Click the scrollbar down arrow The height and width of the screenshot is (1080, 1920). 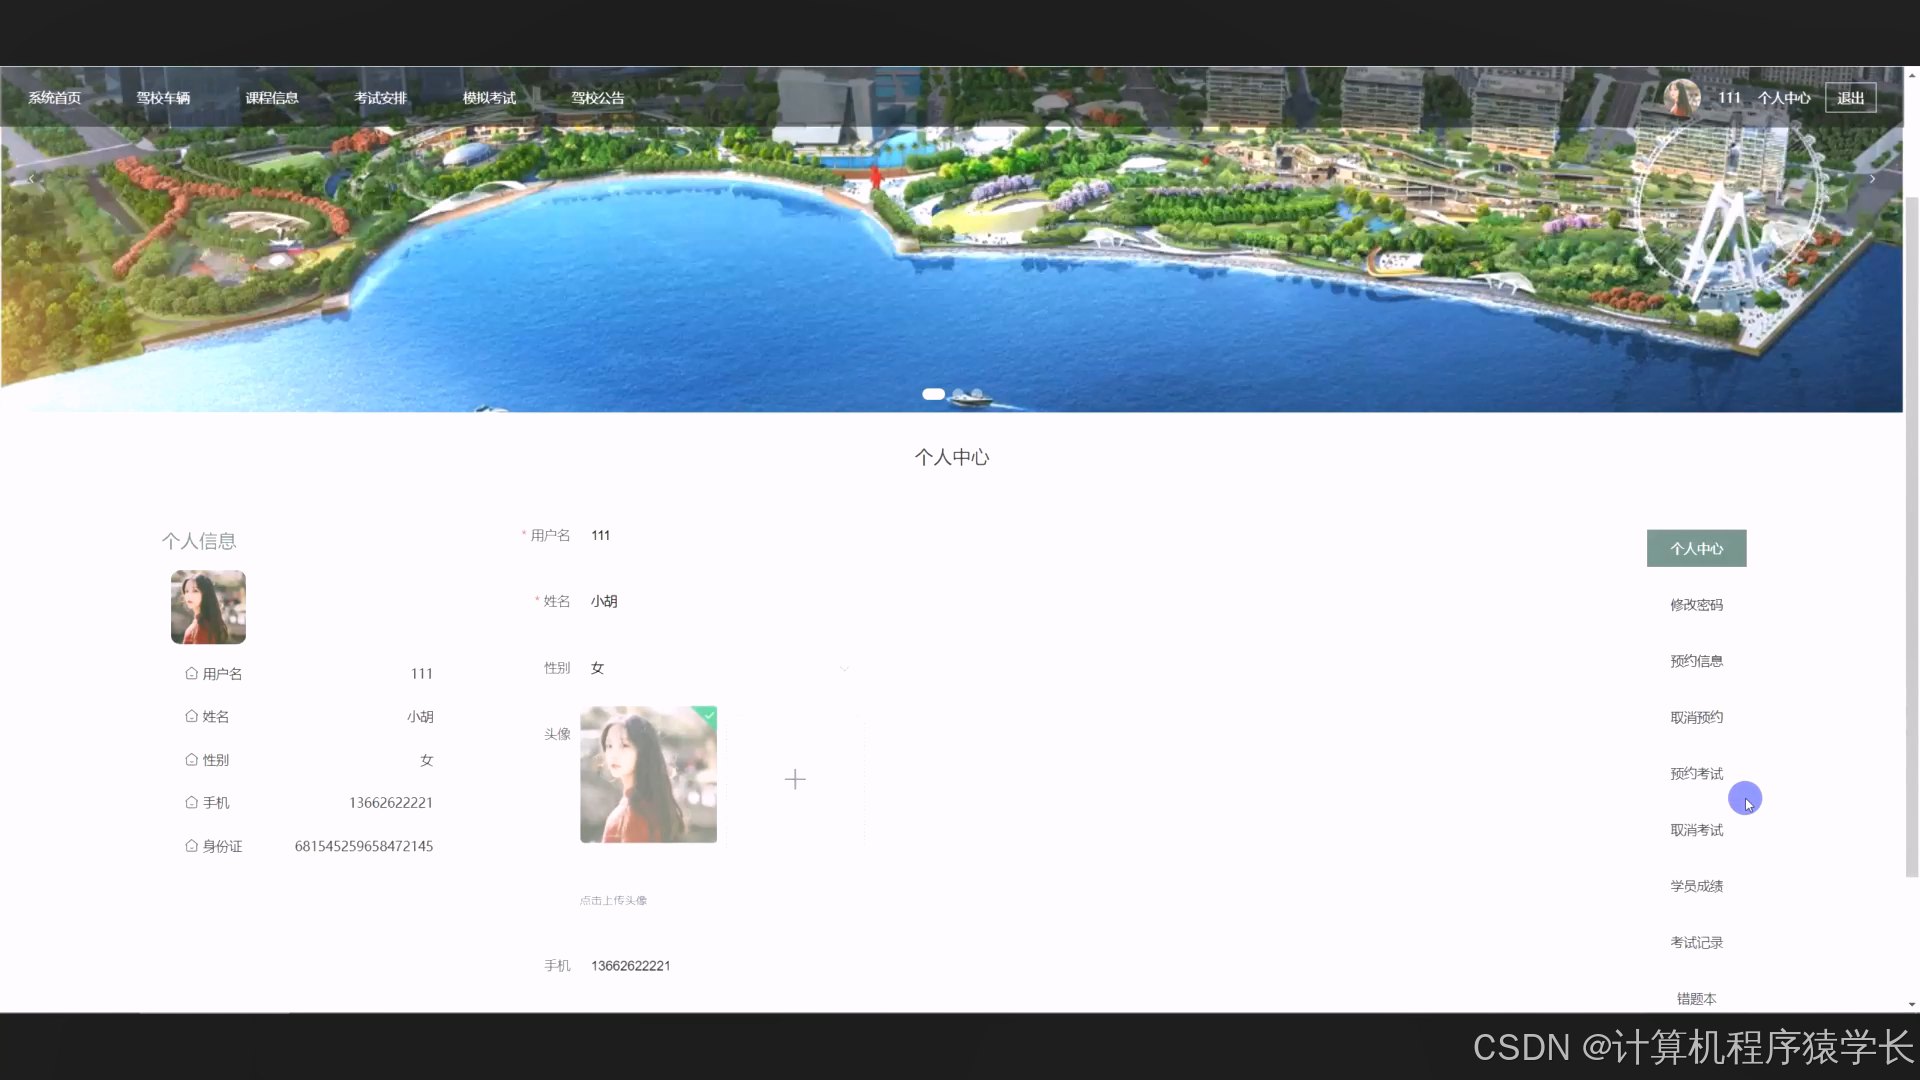1912,1004
